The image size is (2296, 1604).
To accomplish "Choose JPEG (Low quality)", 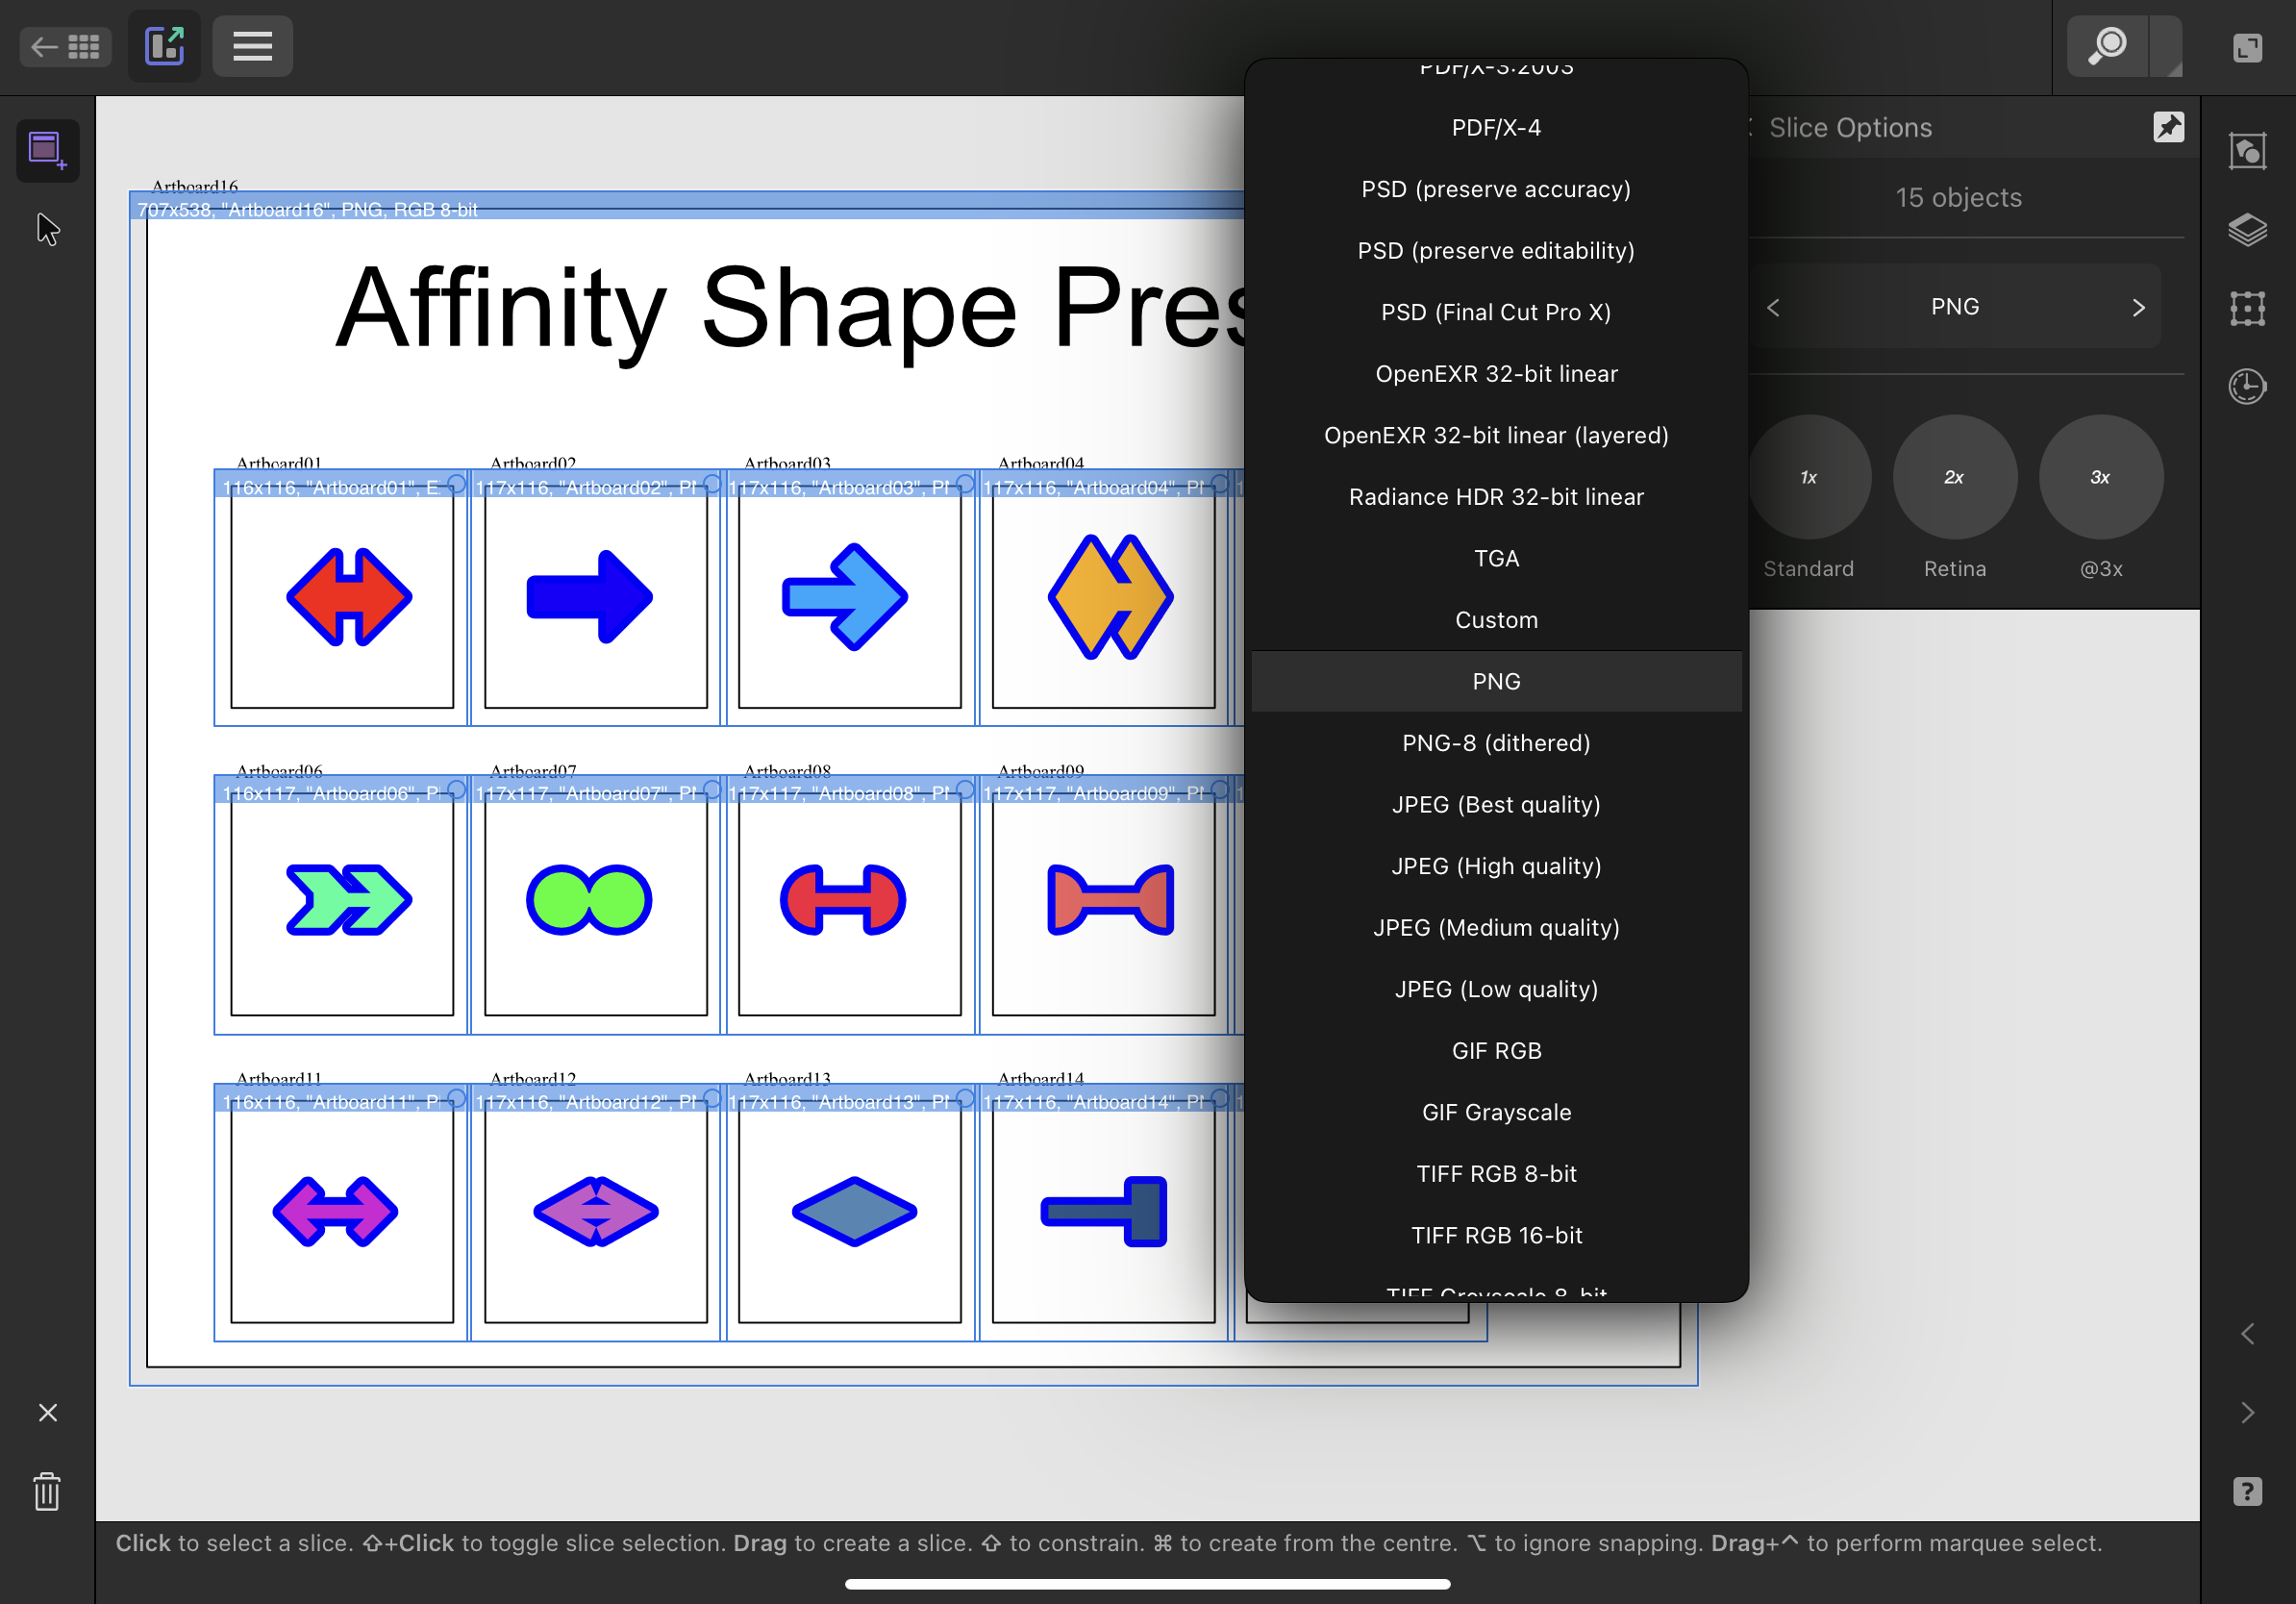I will (x=1496, y=989).
